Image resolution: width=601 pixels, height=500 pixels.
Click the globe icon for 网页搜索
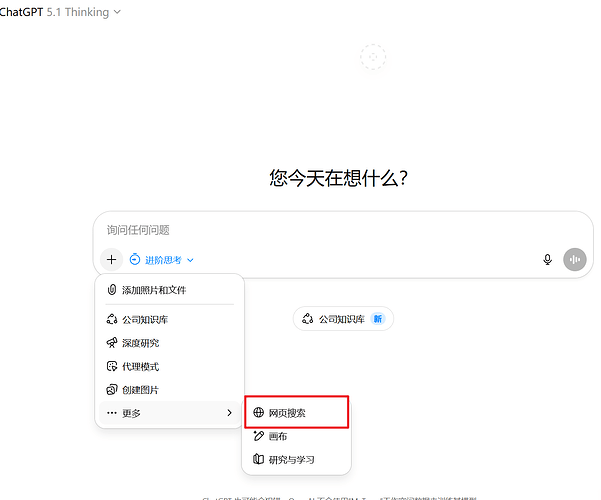(258, 413)
